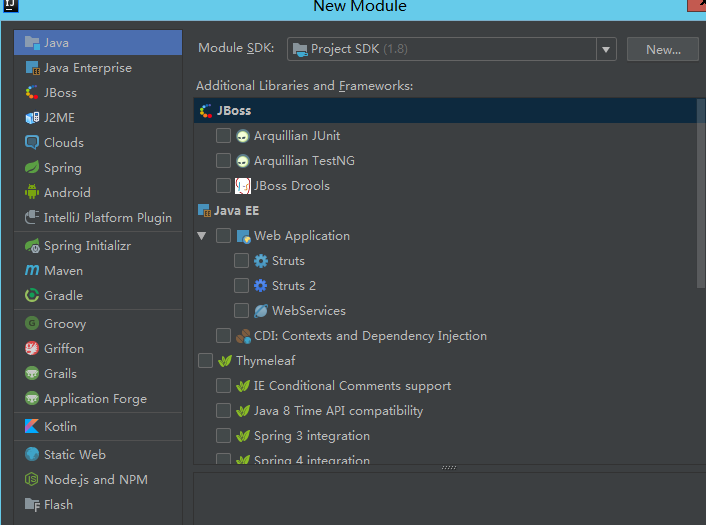Click the Flash module icon

(x=32, y=505)
